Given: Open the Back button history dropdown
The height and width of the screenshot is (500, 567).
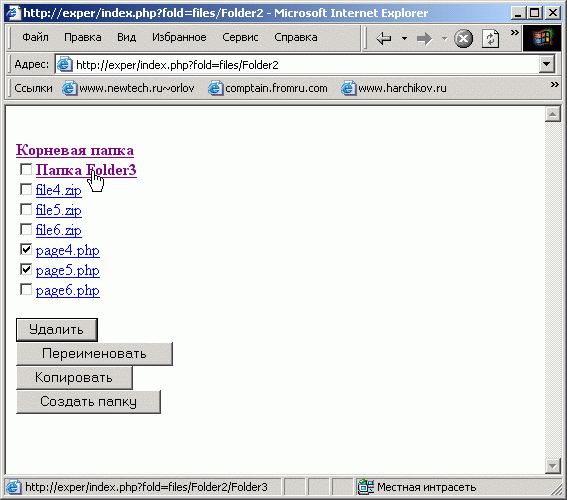Looking at the screenshot, I should pyautogui.click(x=404, y=38).
